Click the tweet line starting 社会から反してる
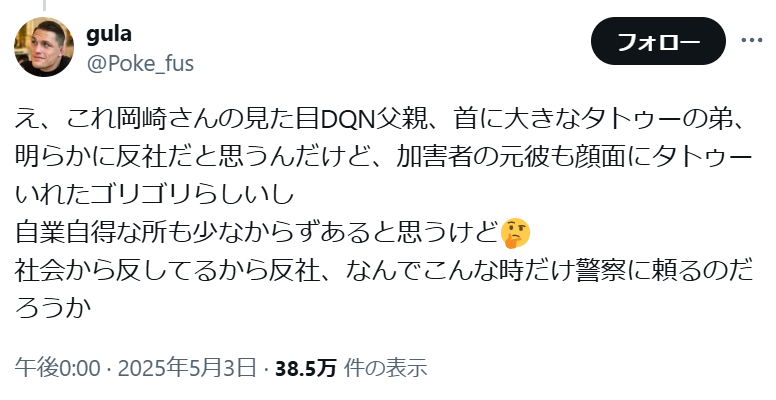The height and width of the screenshot is (400, 776). pyautogui.click(x=384, y=271)
